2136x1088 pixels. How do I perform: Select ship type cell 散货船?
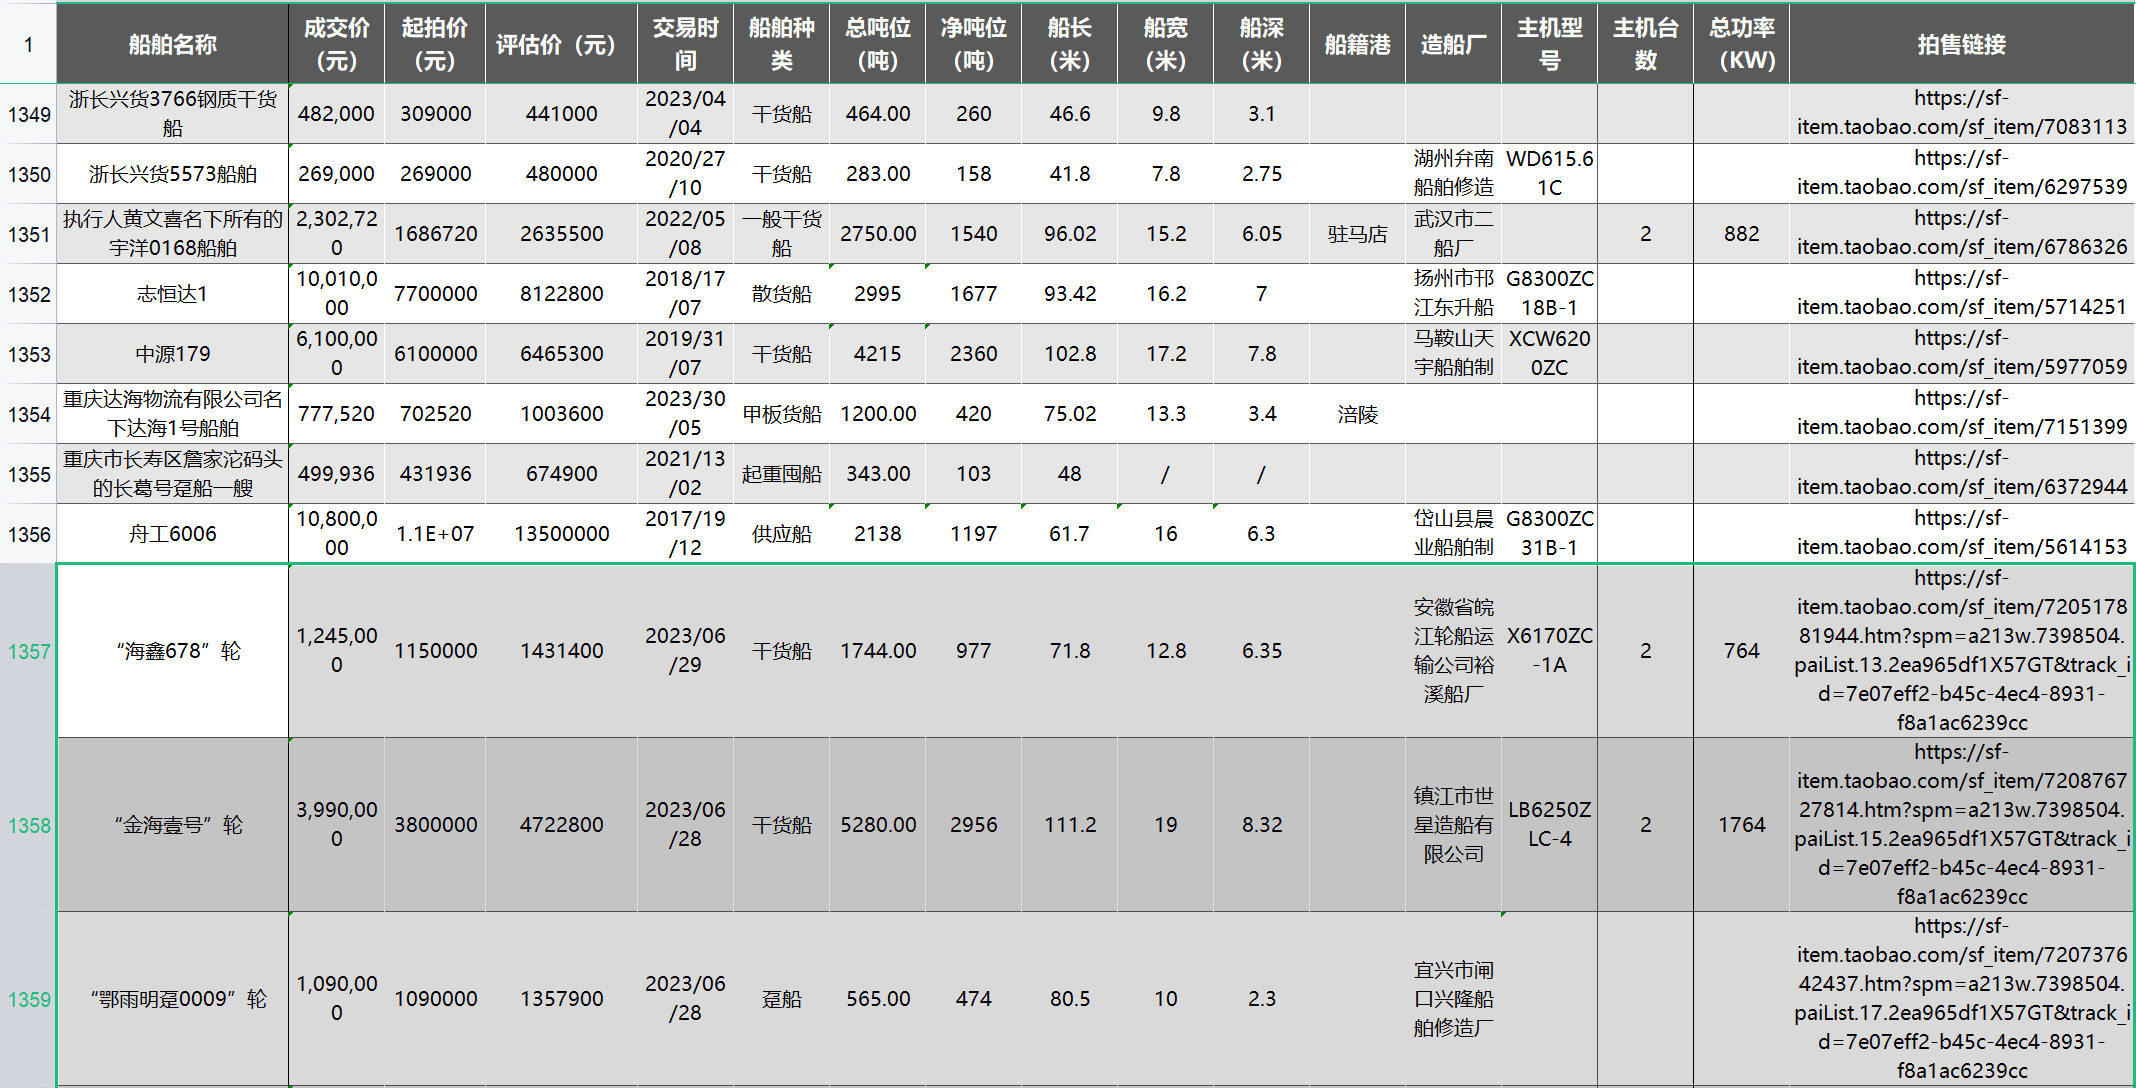tap(781, 294)
